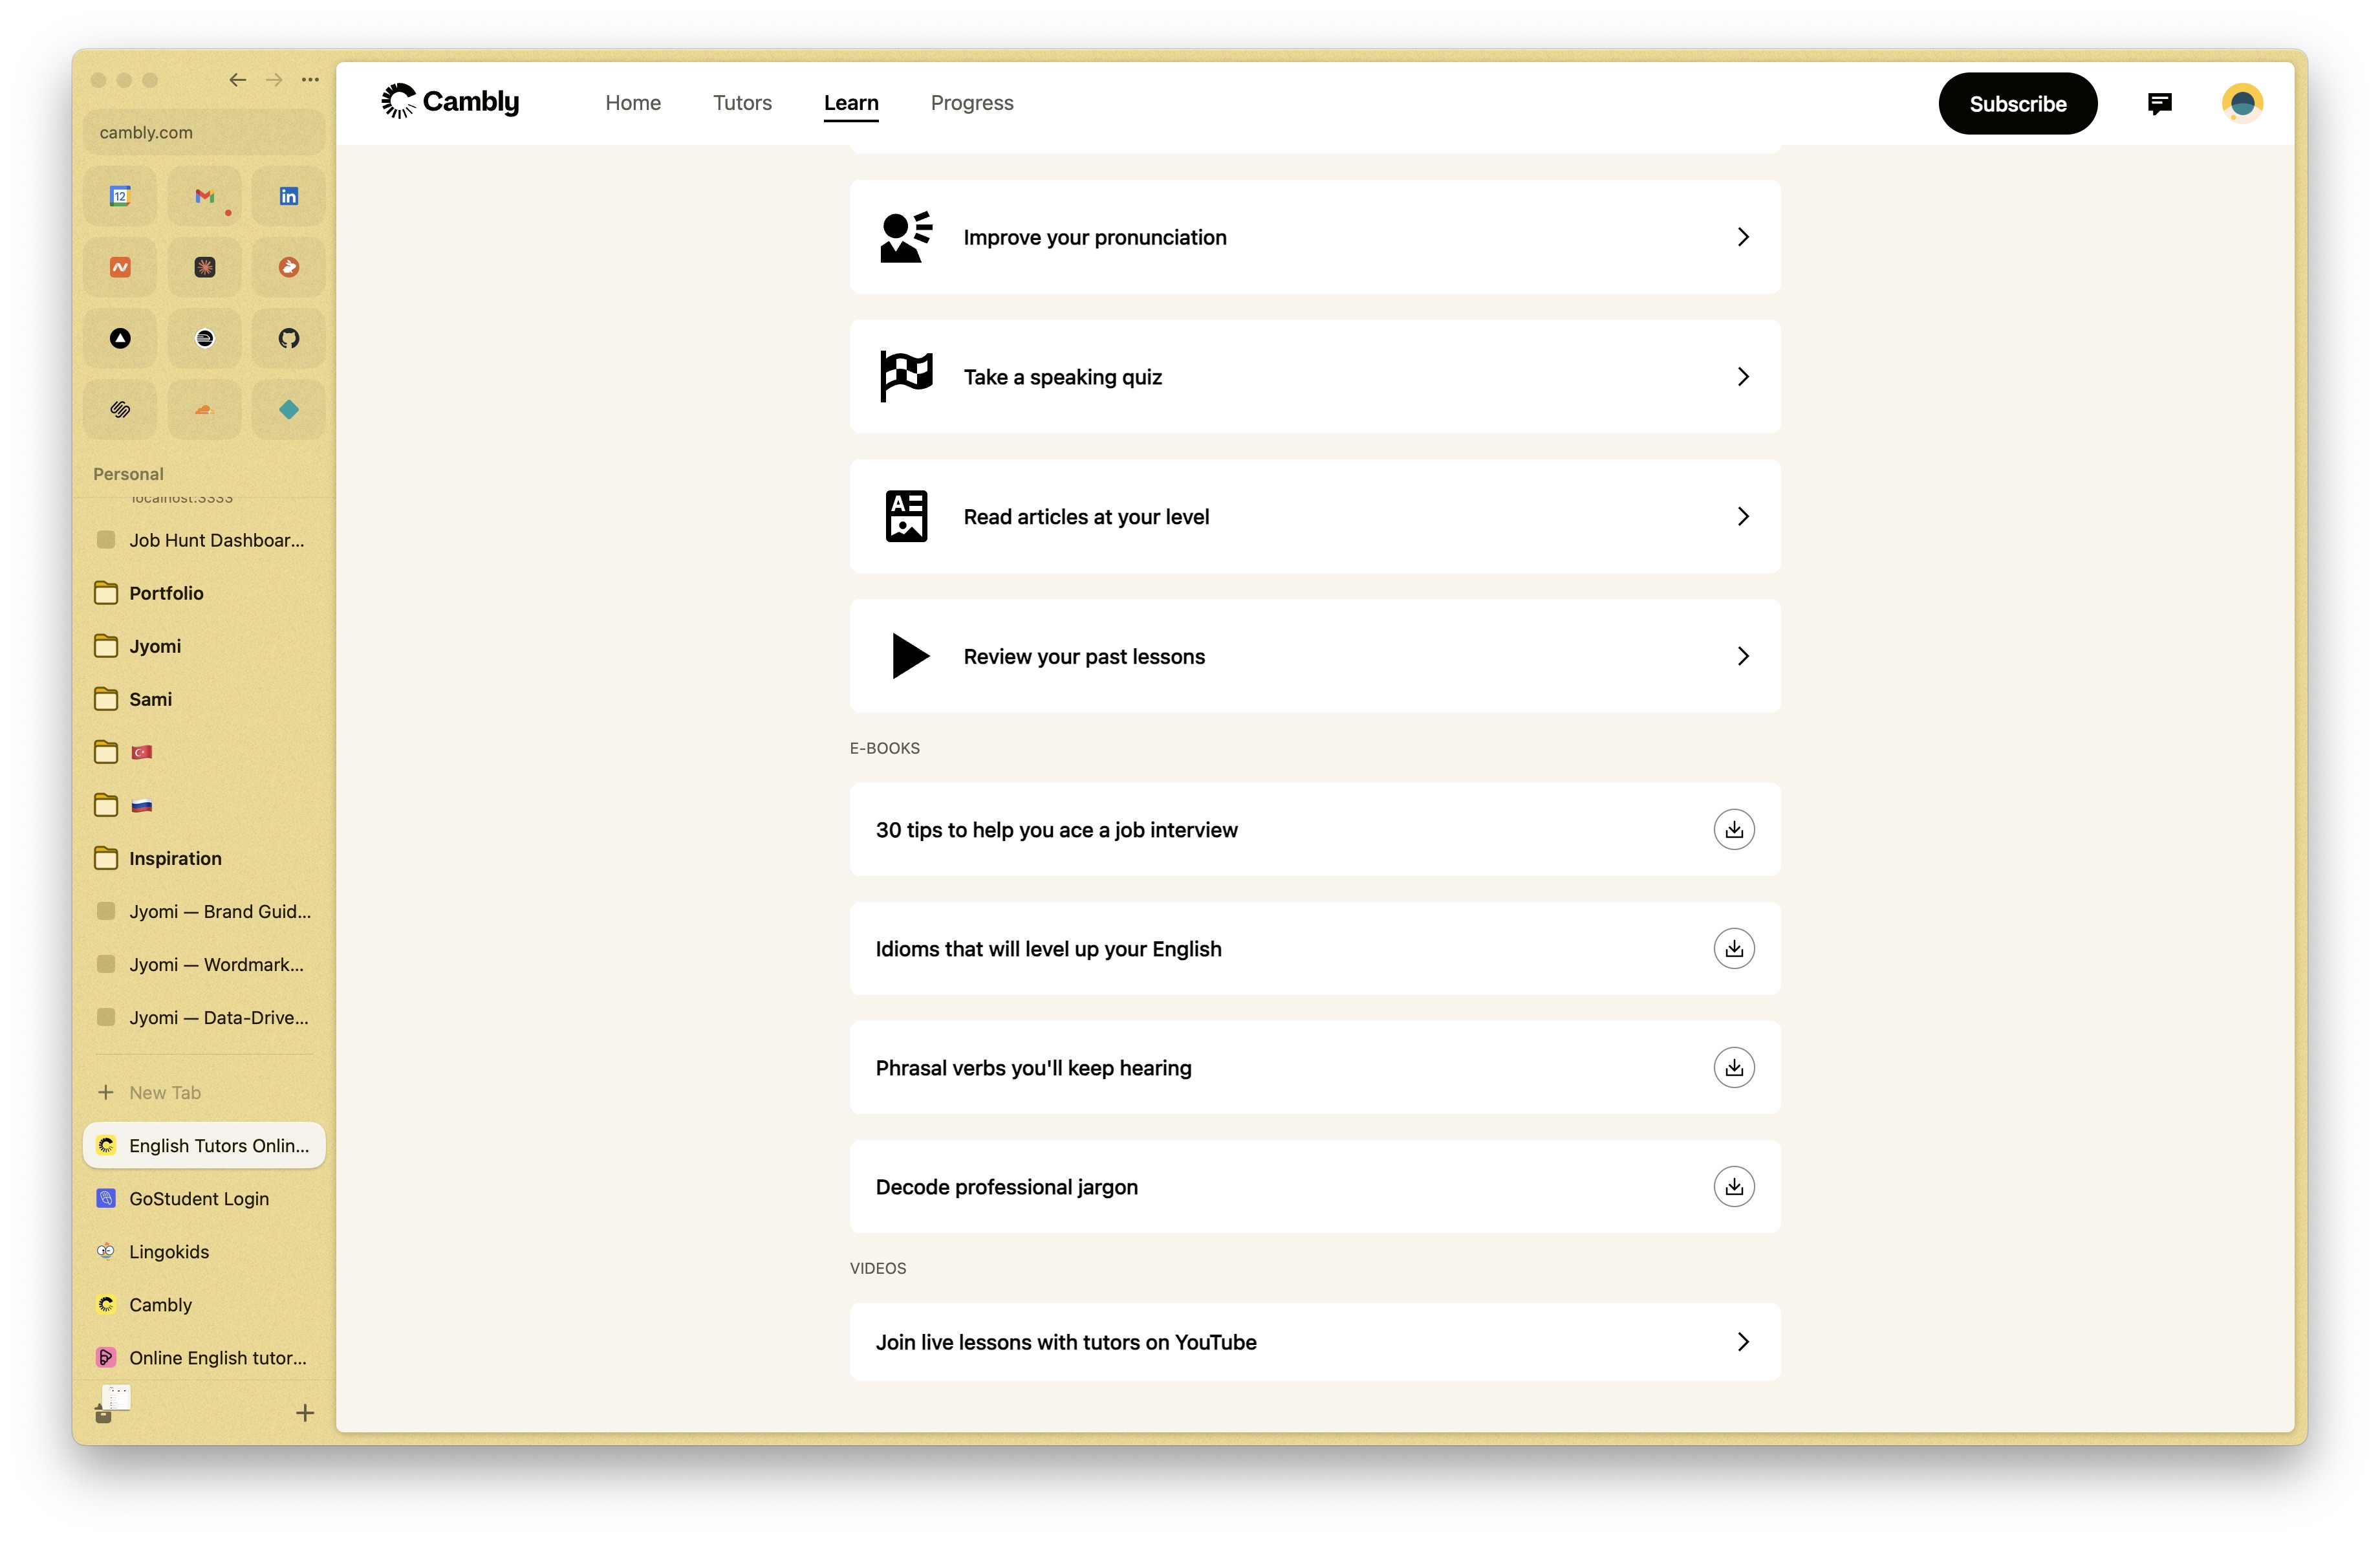Expand the Sami folder

(x=150, y=699)
